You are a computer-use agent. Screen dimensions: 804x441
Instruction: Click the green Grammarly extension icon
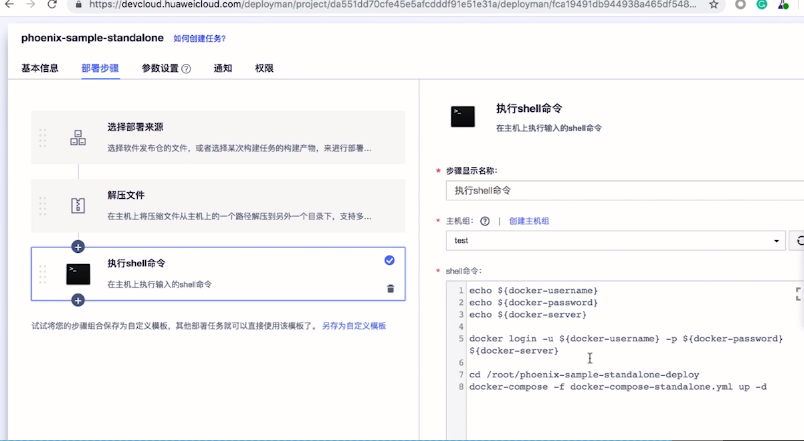pos(761,5)
